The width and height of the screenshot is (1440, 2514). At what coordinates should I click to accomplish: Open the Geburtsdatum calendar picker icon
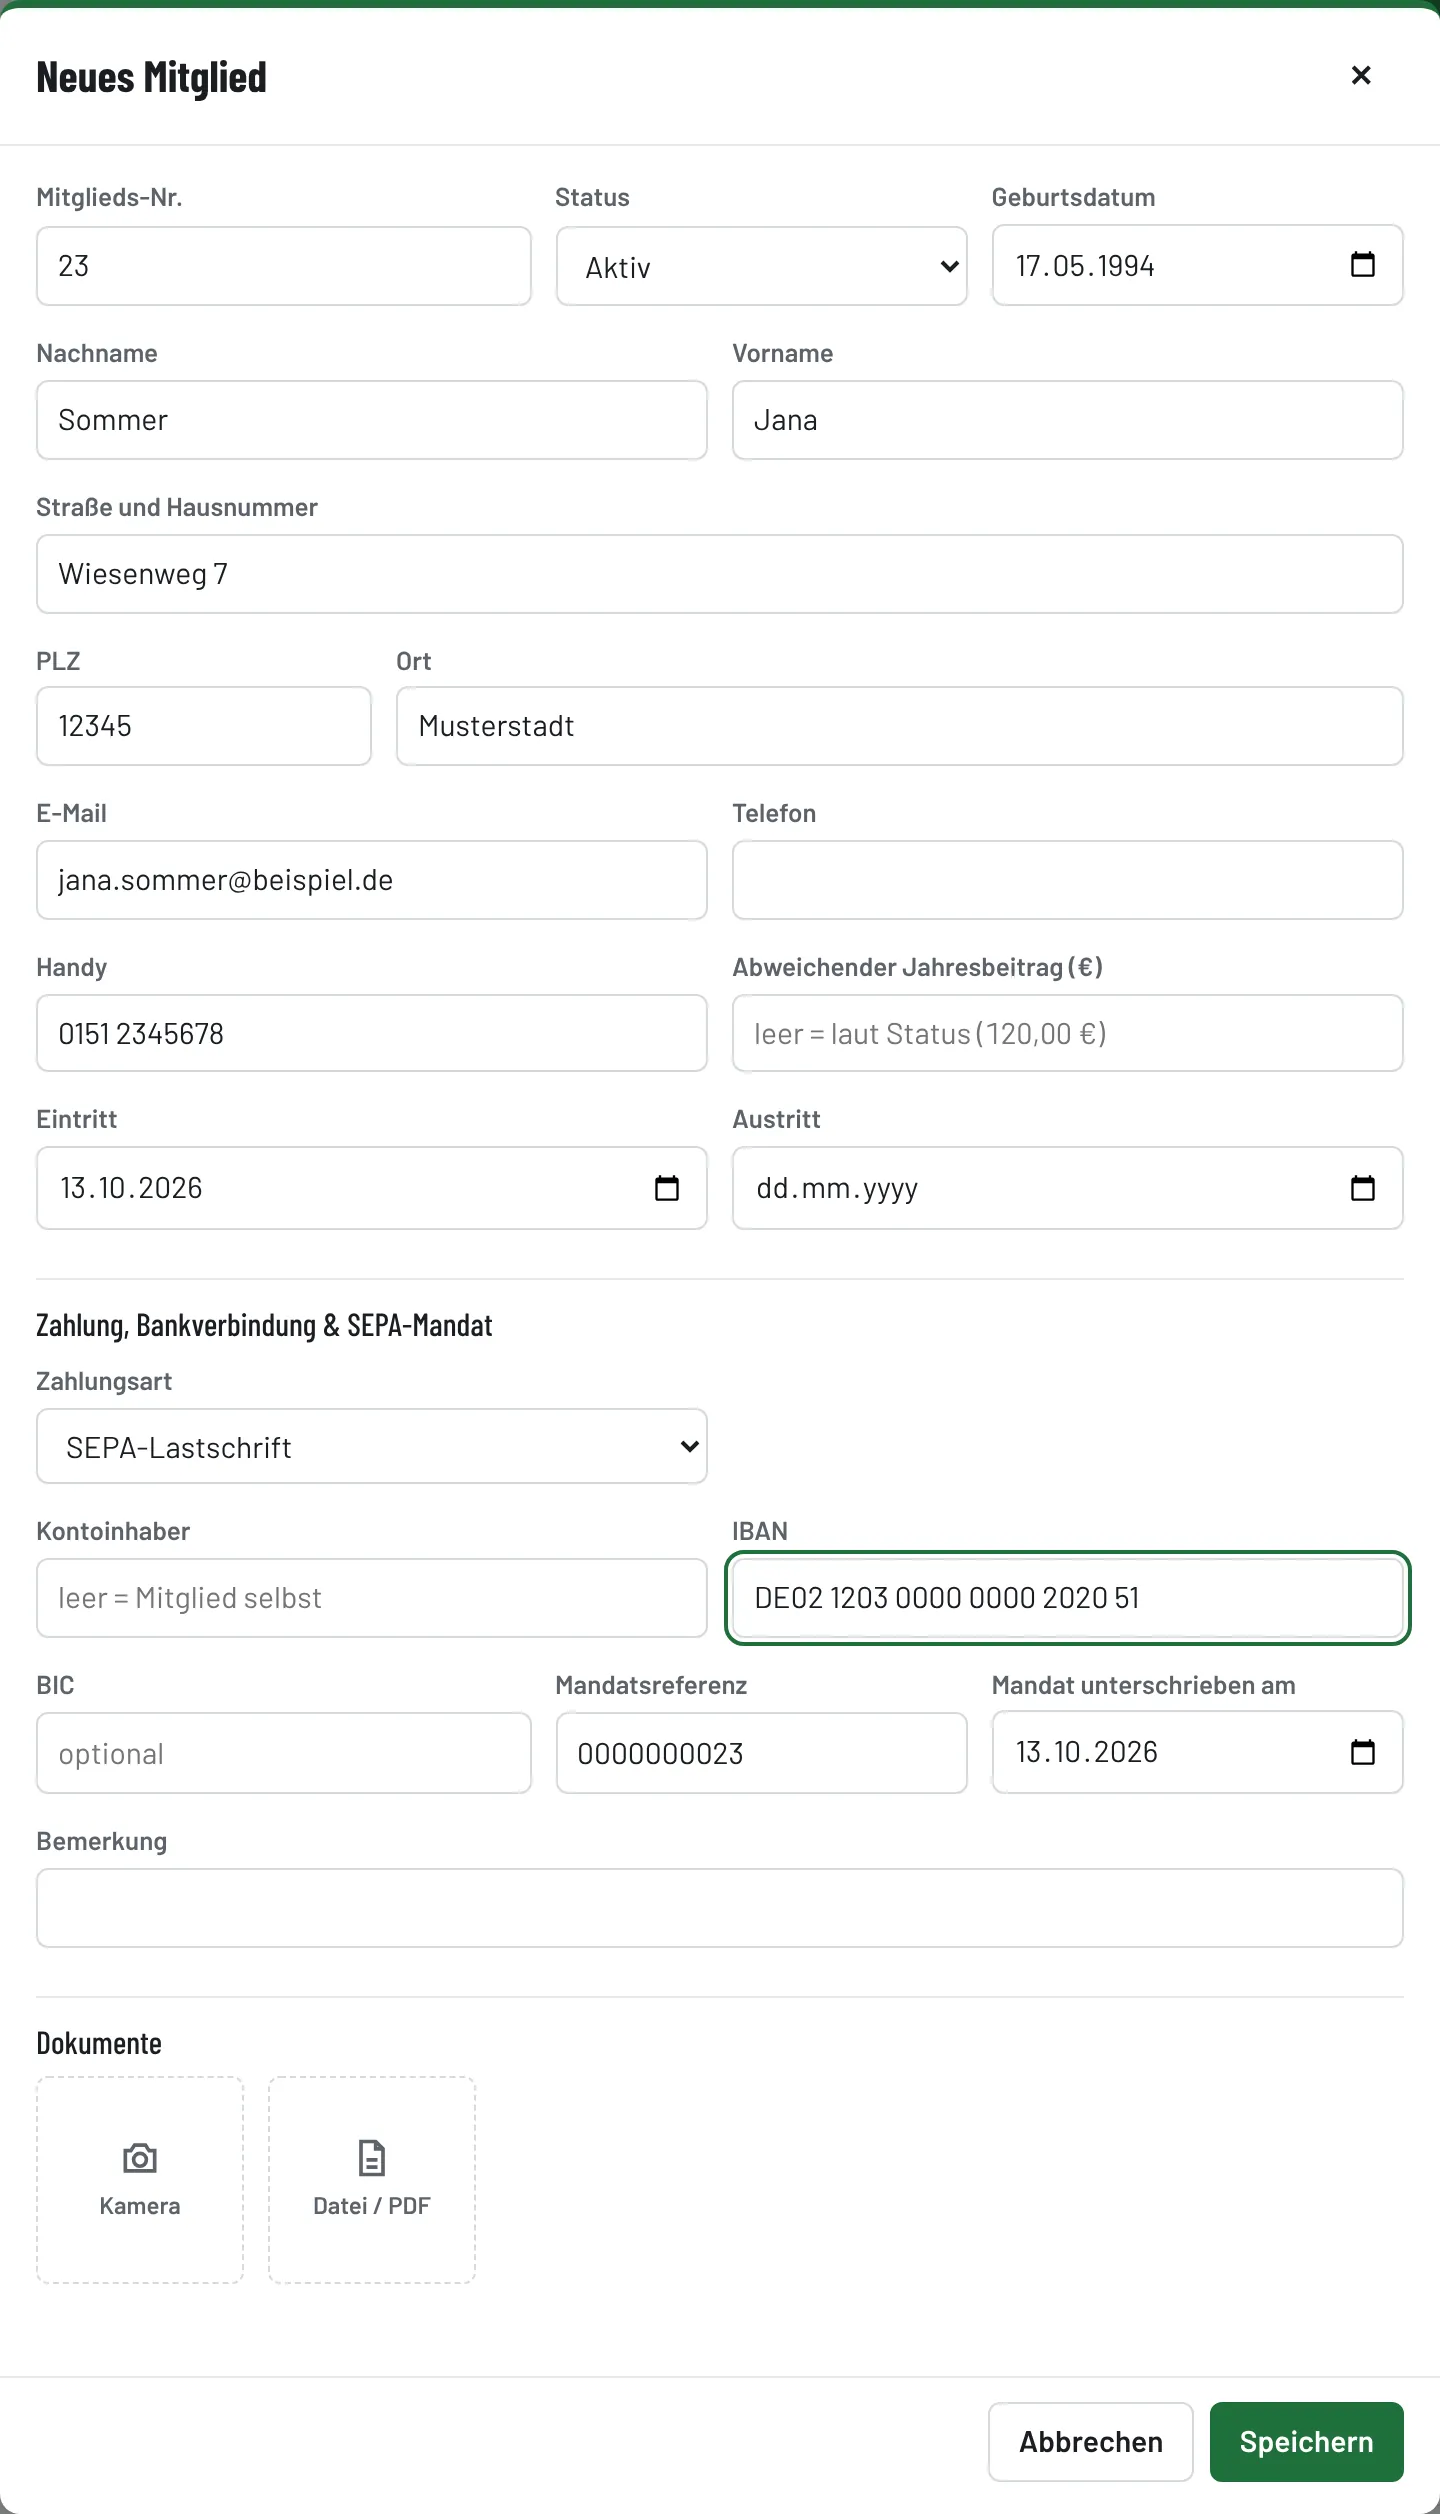(x=1362, y=265)
